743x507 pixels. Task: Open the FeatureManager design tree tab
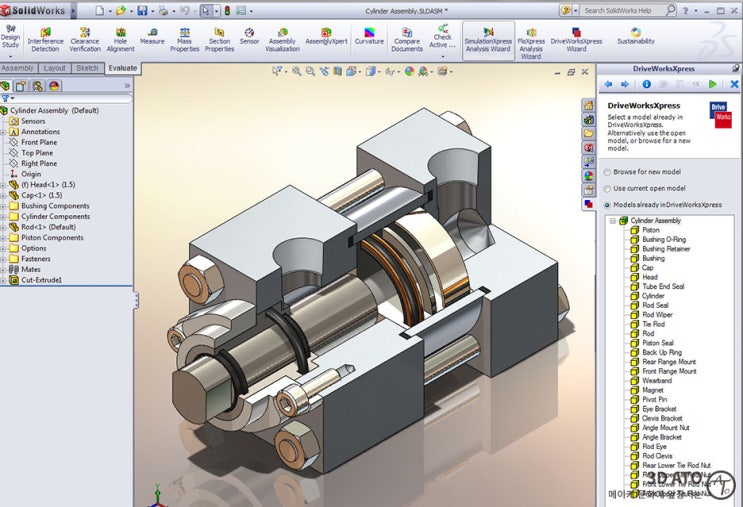pyautogui.click(x=5, y=86)
